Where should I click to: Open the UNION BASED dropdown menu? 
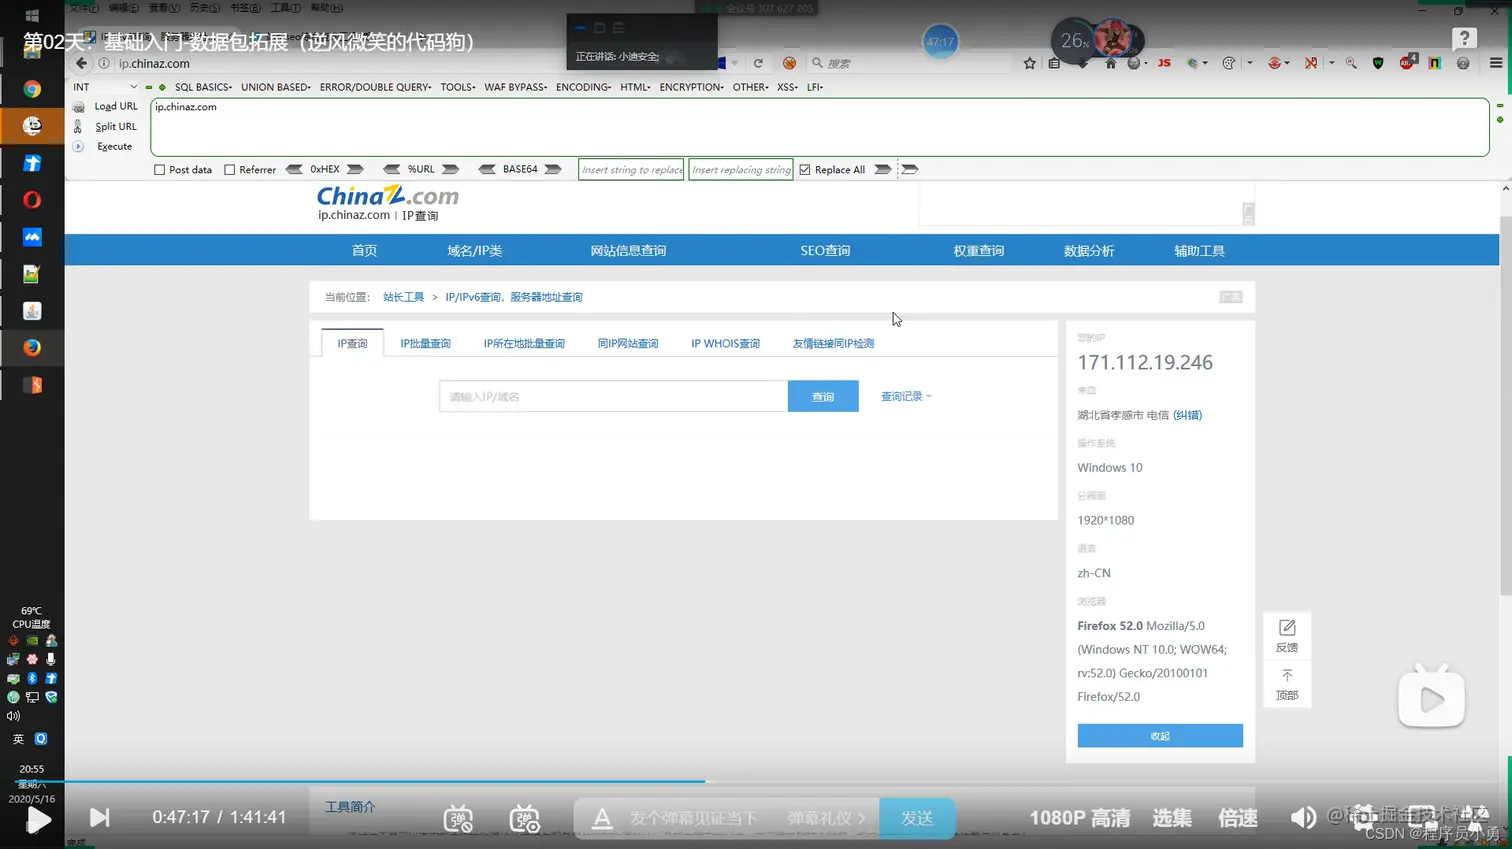click(x=276, y=87)
